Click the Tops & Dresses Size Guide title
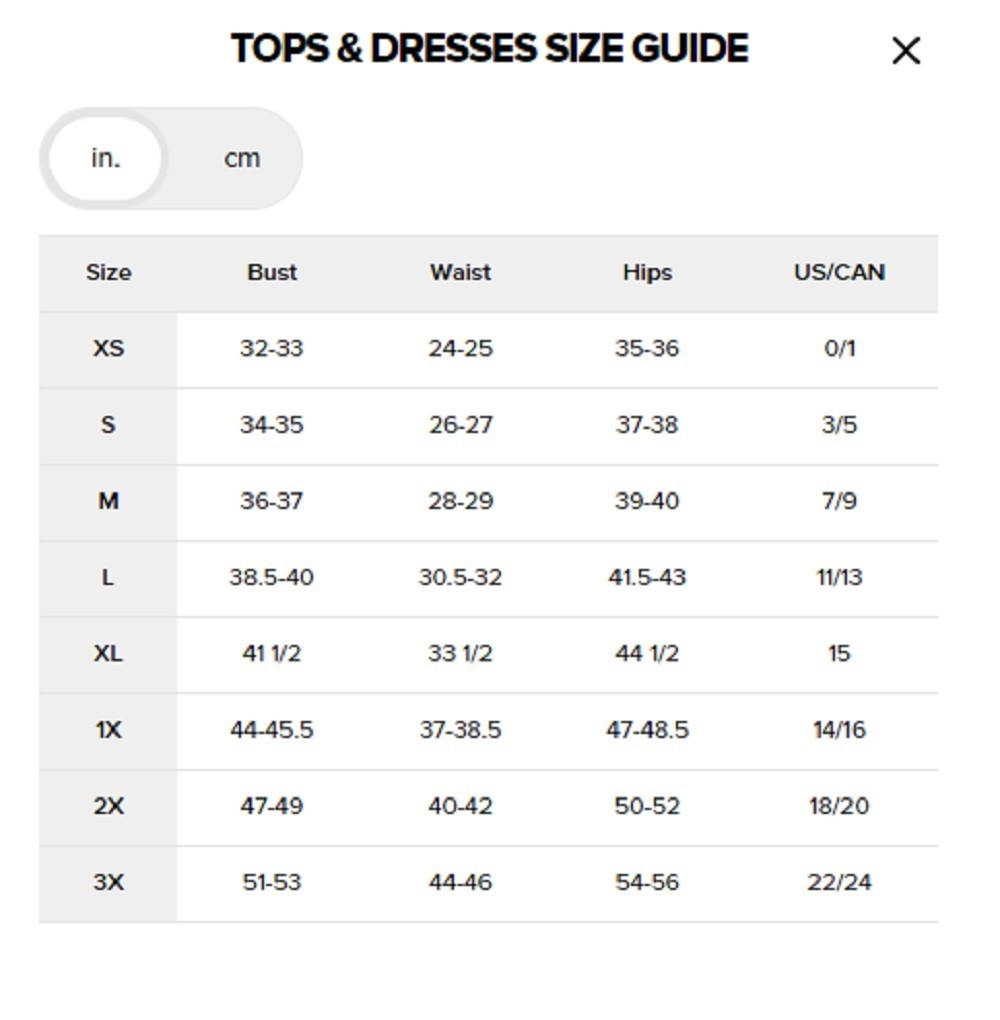Screen dimensions: 1000x1020 489,49
